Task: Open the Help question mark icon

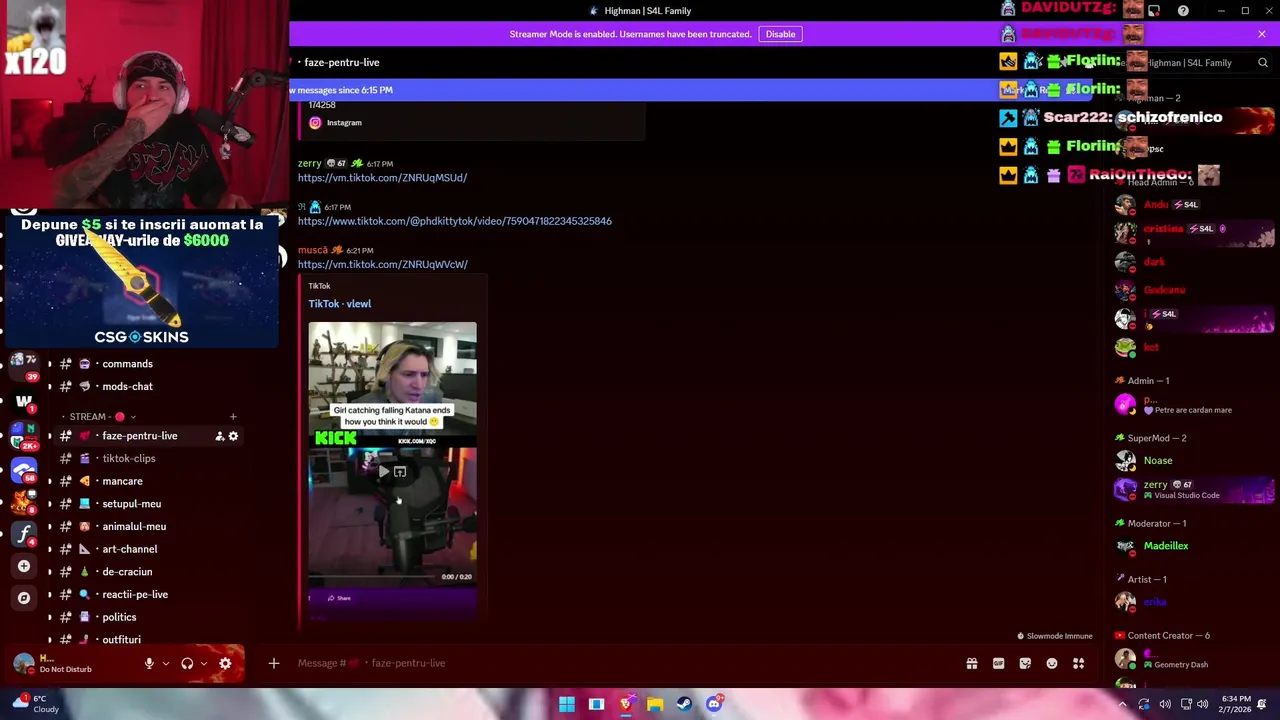Action: [x=1183, y=11]
